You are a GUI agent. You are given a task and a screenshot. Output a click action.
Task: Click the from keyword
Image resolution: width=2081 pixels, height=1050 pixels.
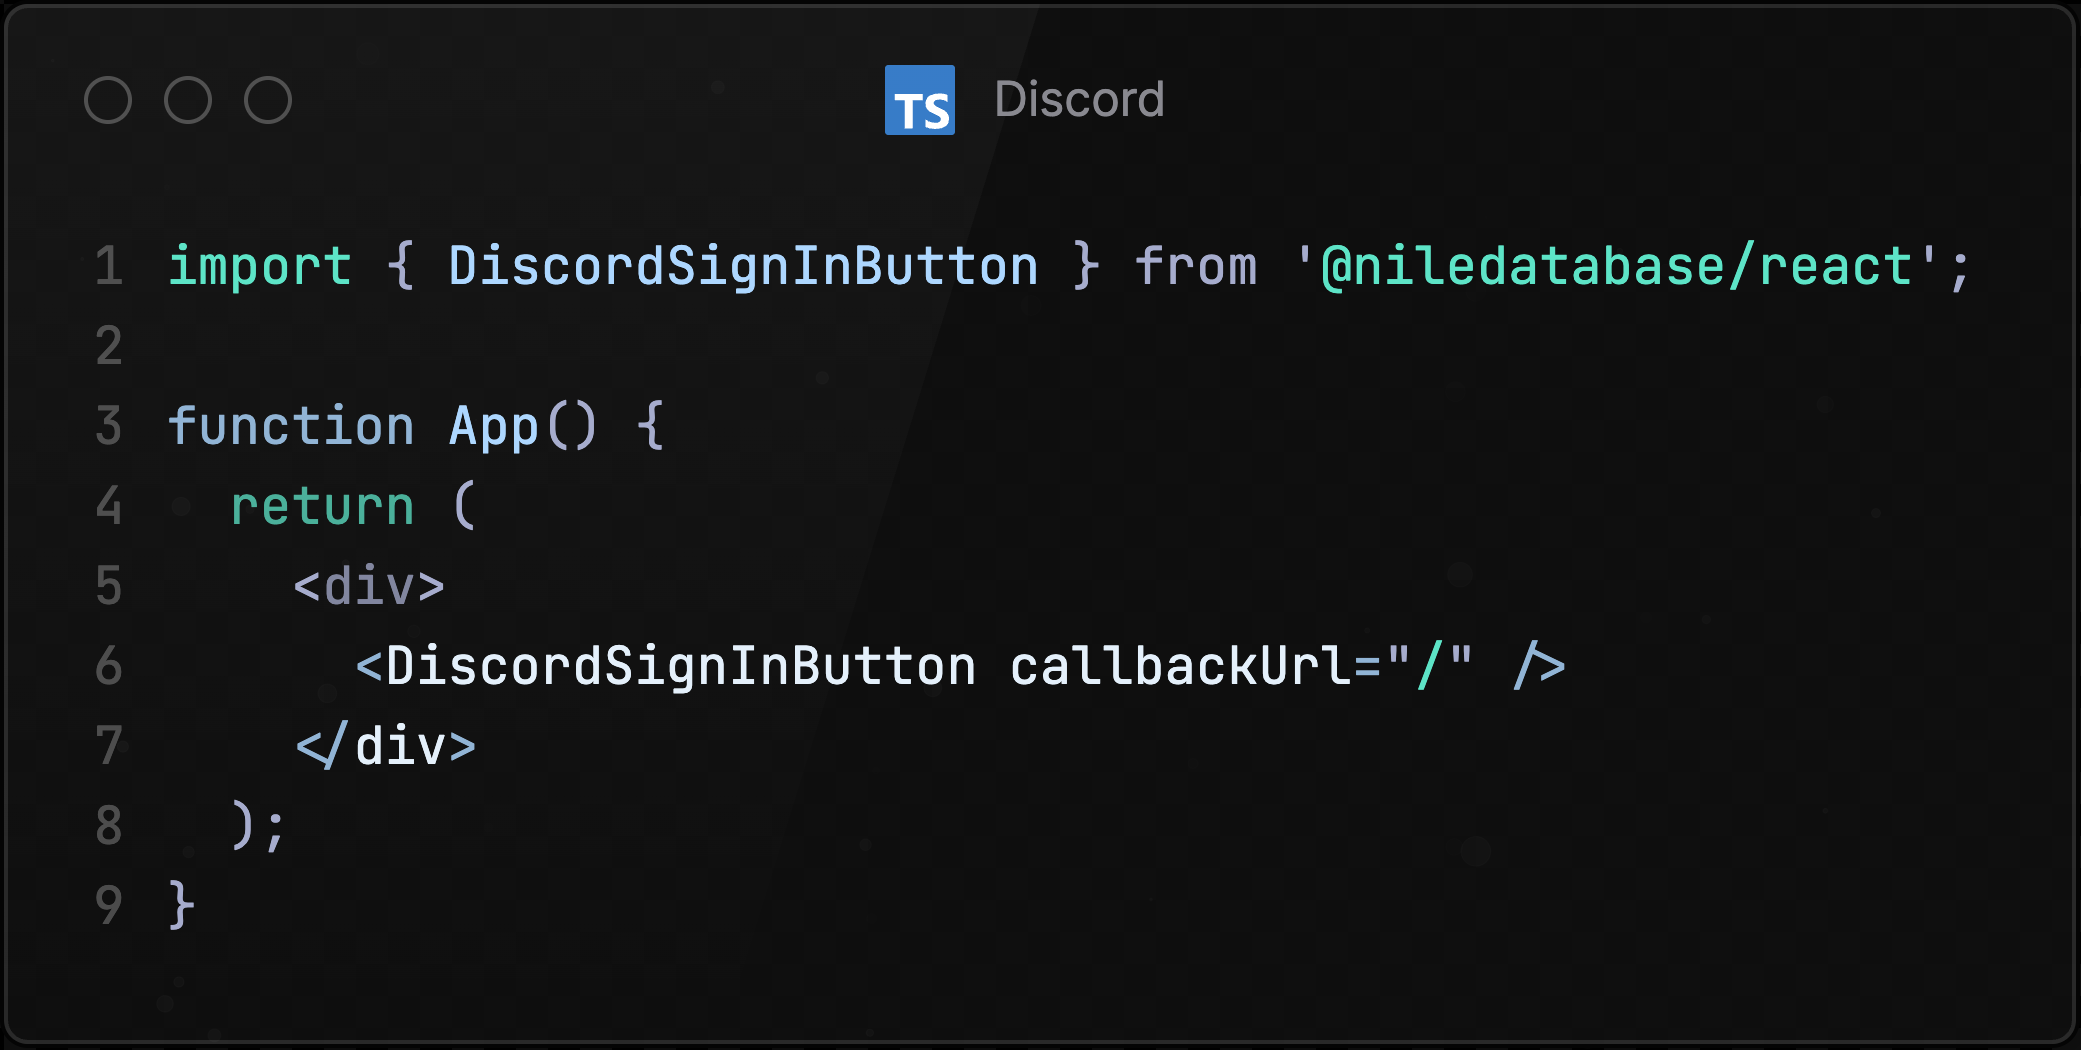[x=1196, y=267]
